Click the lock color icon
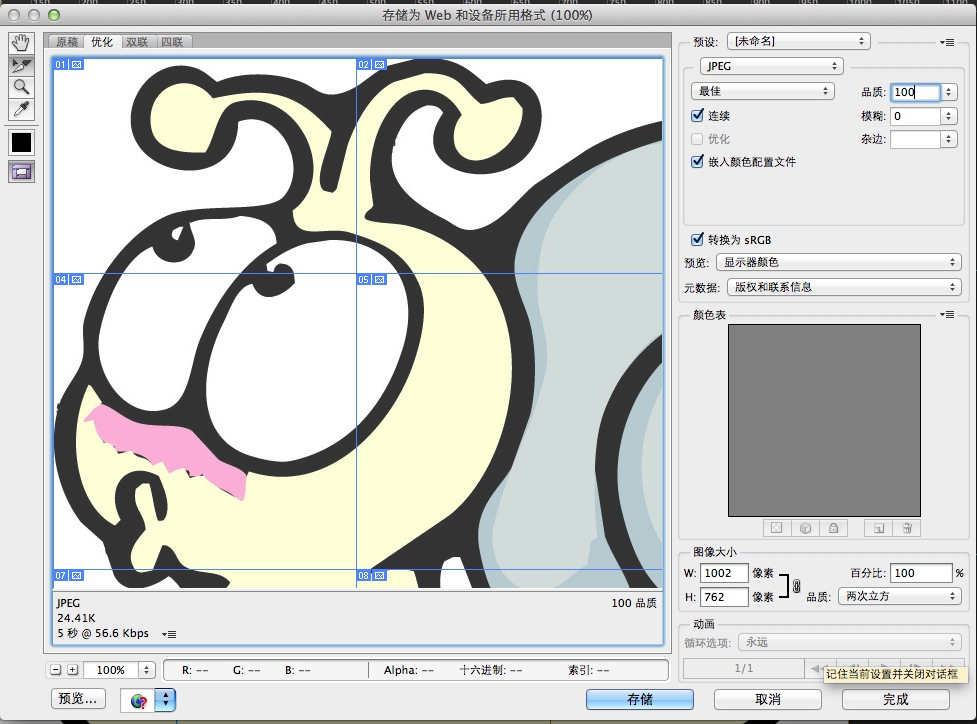This screenshot has width=977, height=724. 834,528
